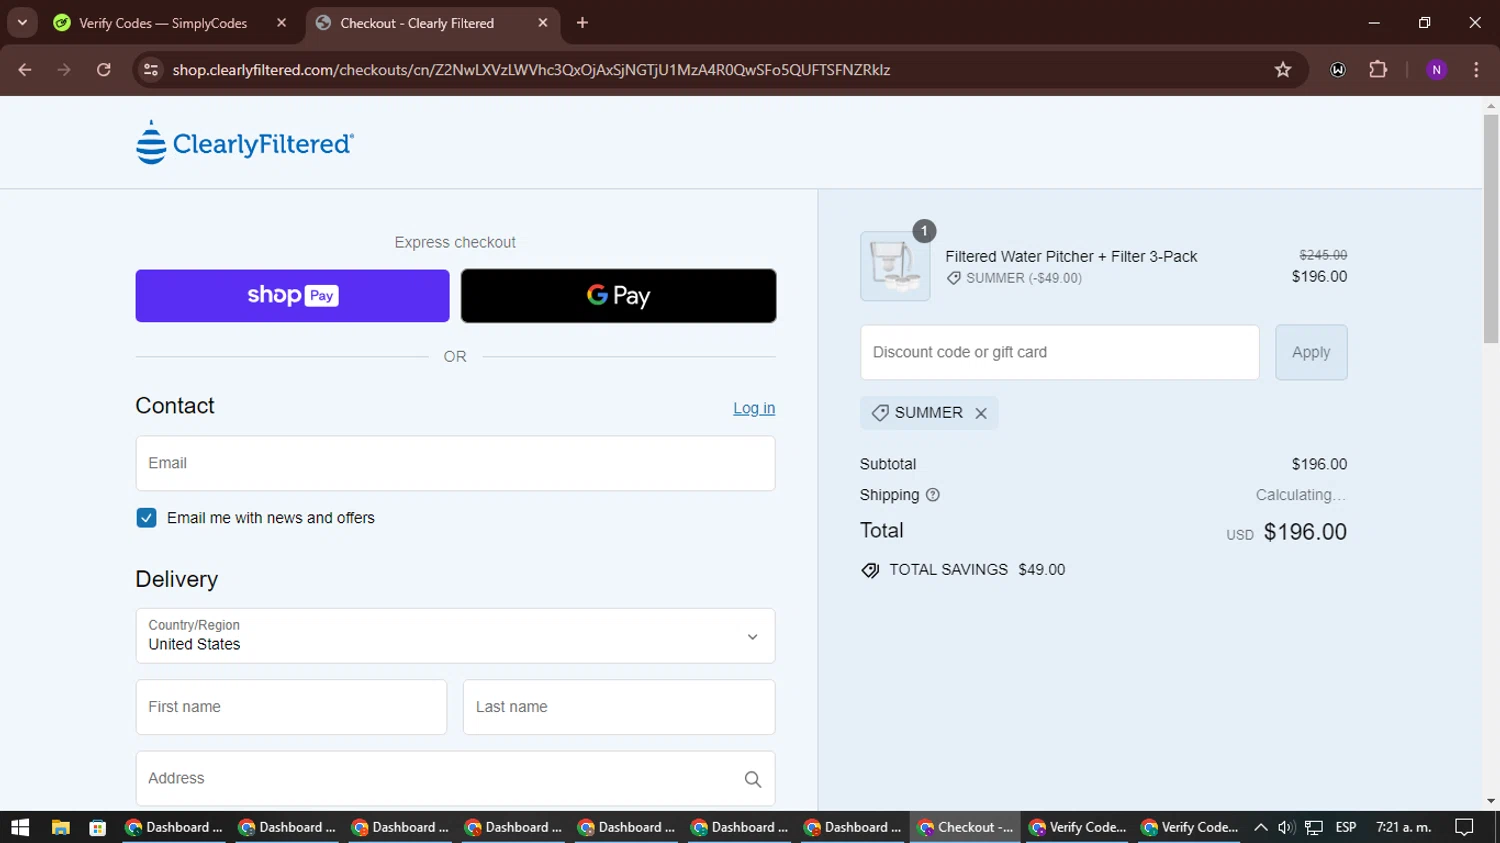Viewport: 1500px width, 843px height.
Task: Show hidden system tray icons
Action: (x=1261, y=827)
